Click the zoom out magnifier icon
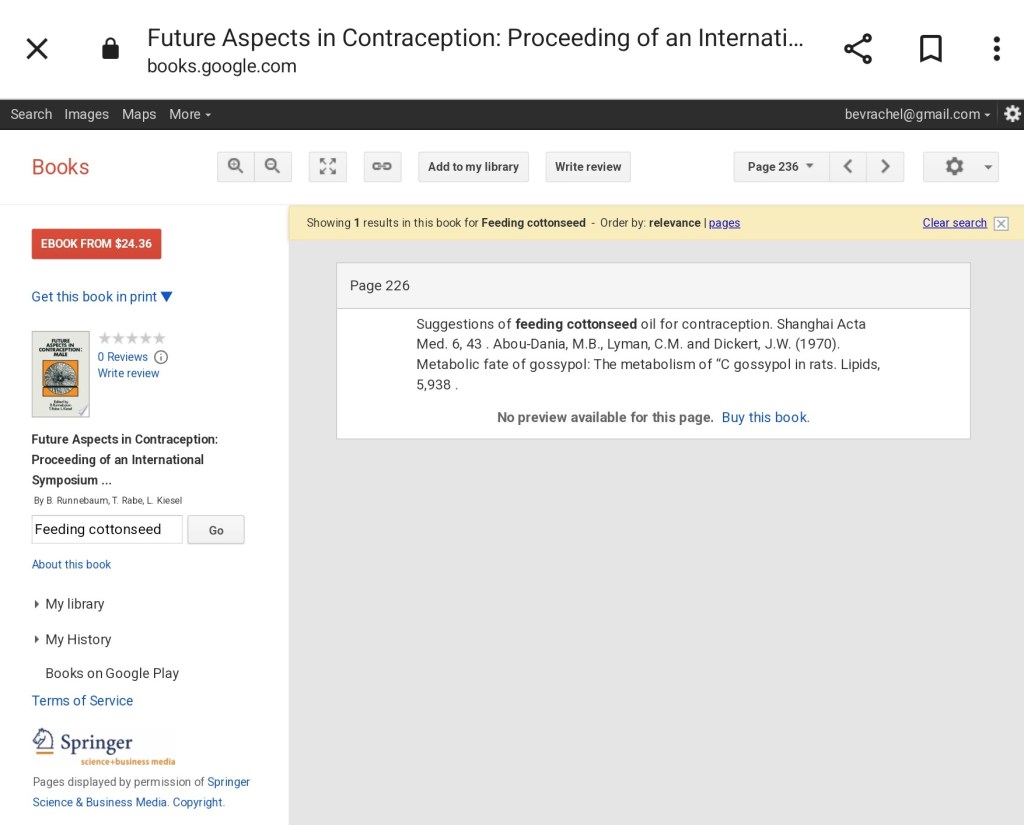Viewport: 1024px width, 825px height. click(x=273, y=167)
